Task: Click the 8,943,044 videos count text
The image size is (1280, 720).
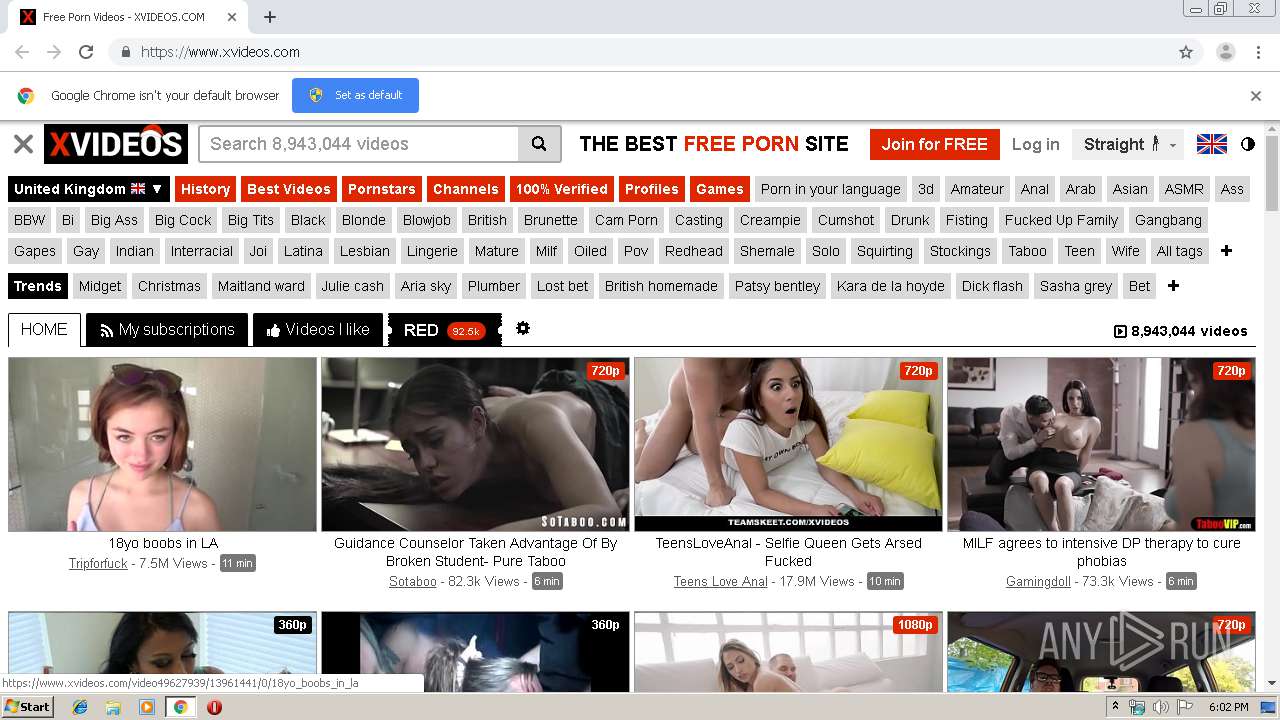Action: pos(1189,331)
